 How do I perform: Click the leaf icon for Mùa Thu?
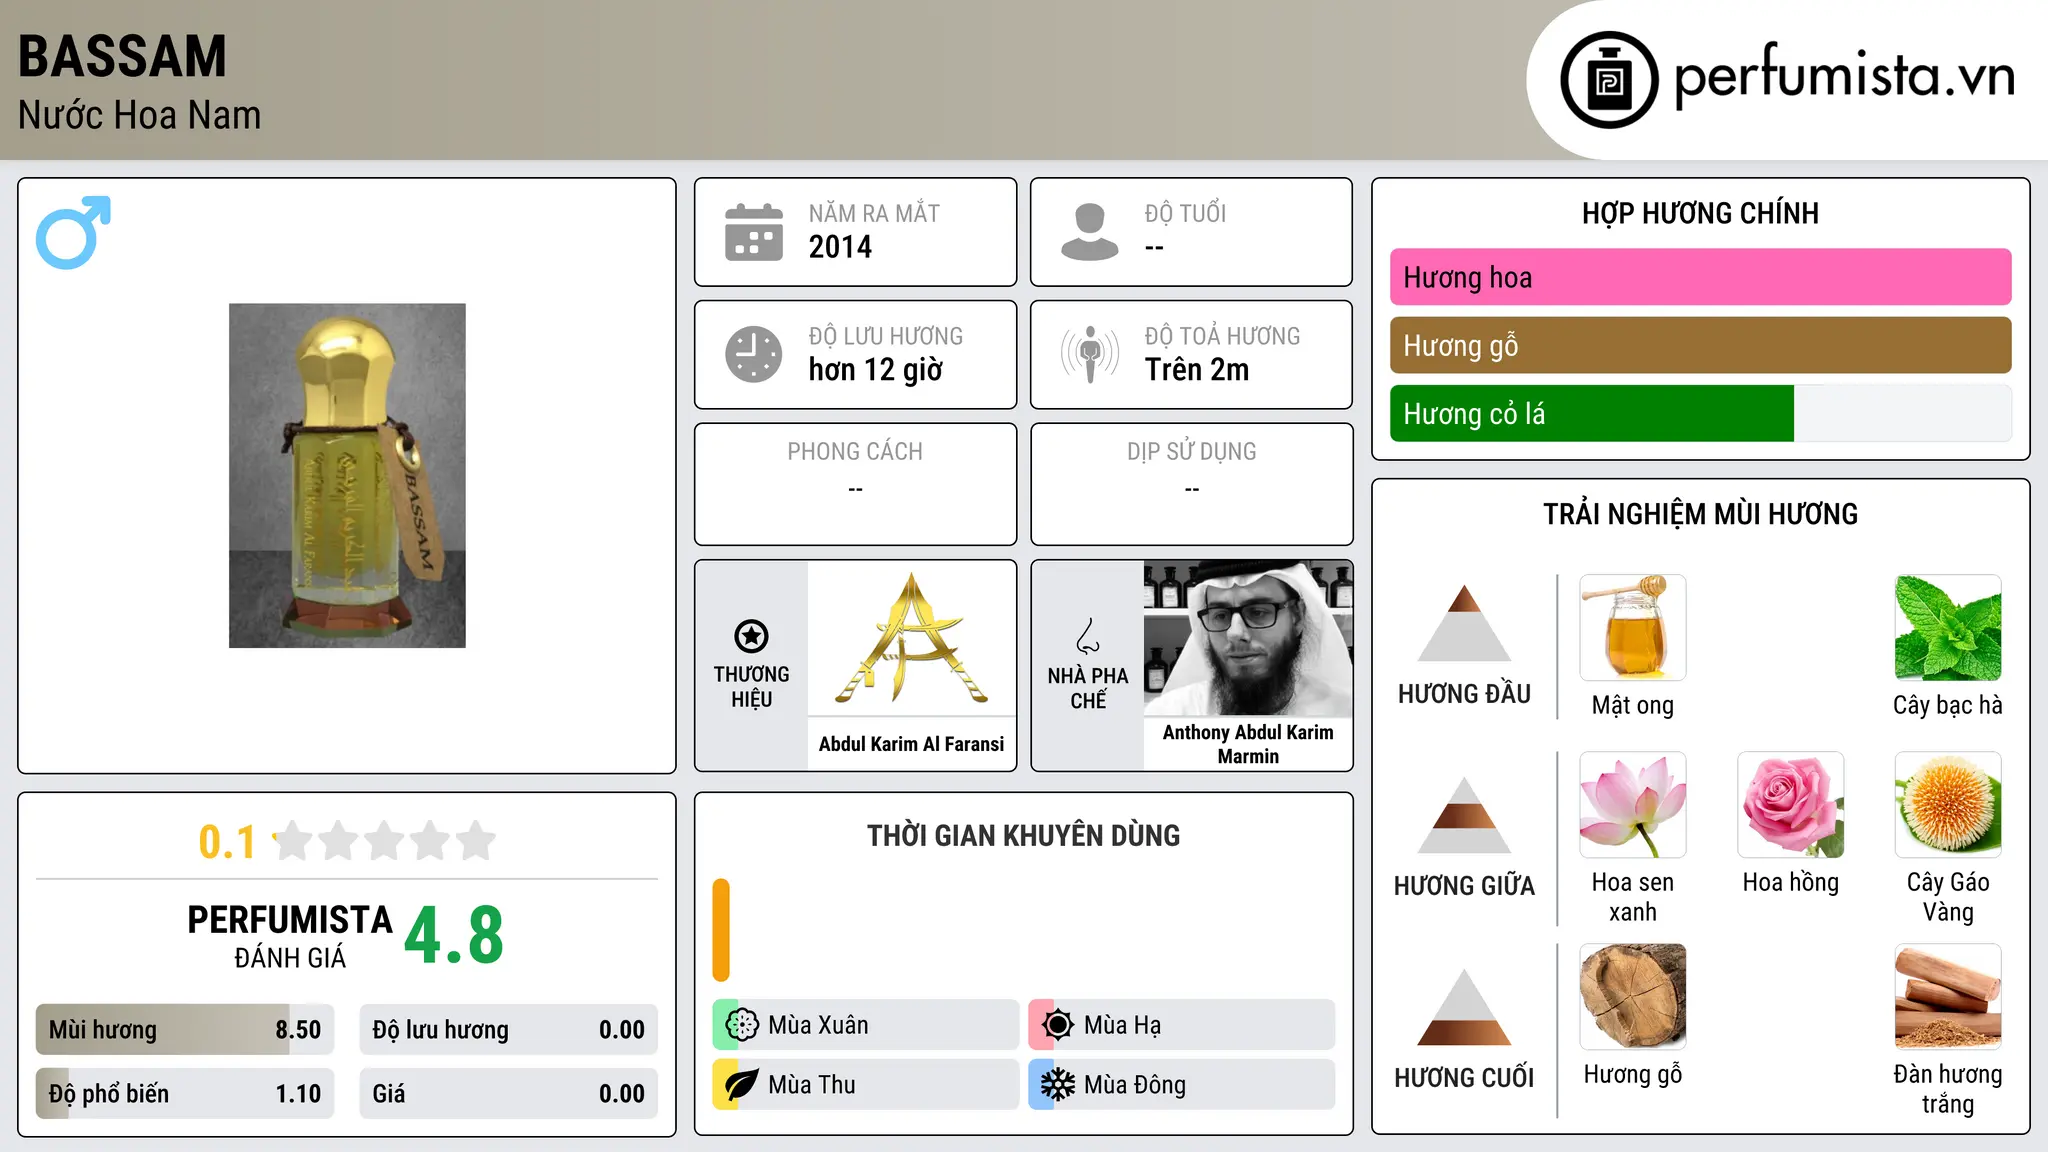tap(742, 1085)
